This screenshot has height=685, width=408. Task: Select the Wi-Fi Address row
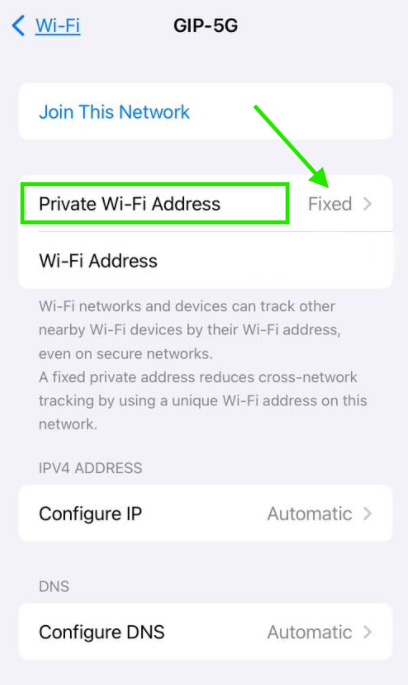click(205, 261)
